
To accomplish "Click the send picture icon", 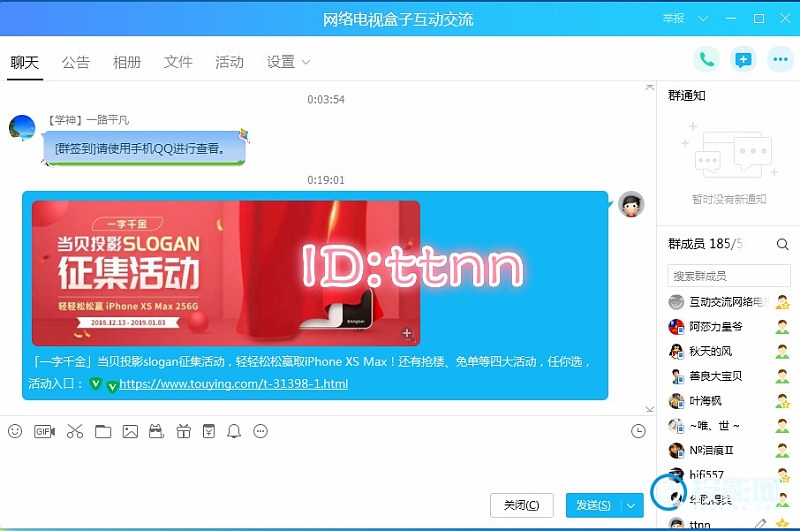I will [x=130, y=432].
